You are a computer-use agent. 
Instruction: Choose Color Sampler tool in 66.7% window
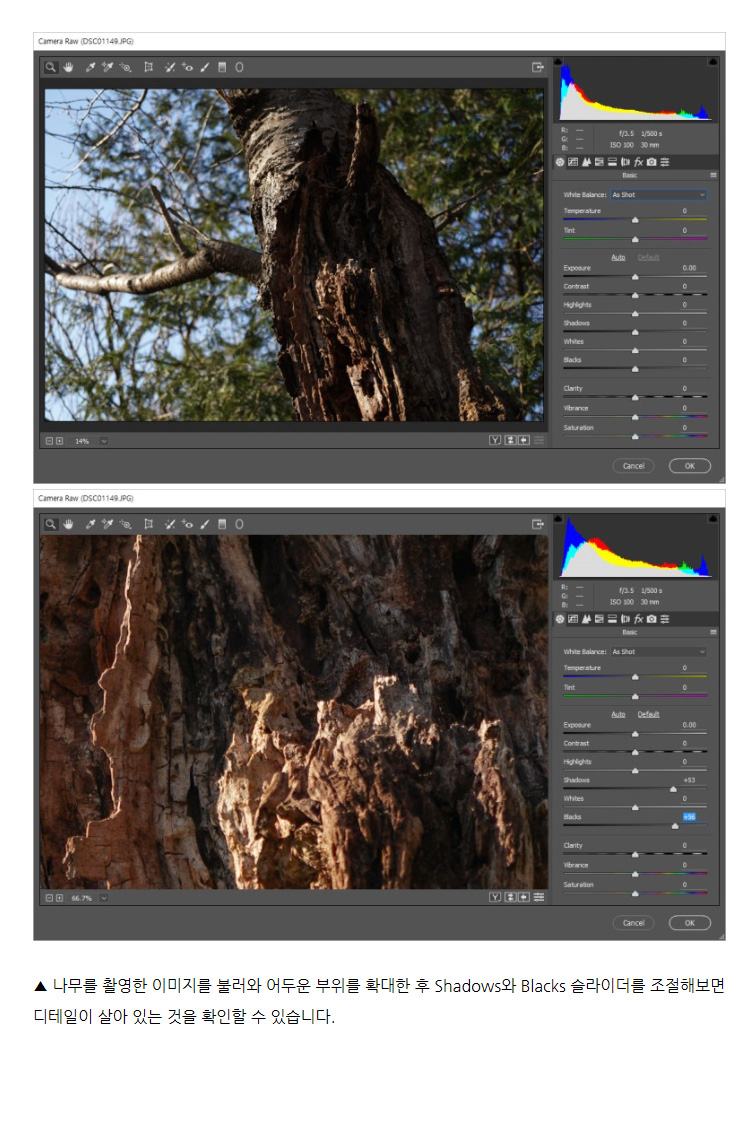pyautogui.click(x=107, y=524)
